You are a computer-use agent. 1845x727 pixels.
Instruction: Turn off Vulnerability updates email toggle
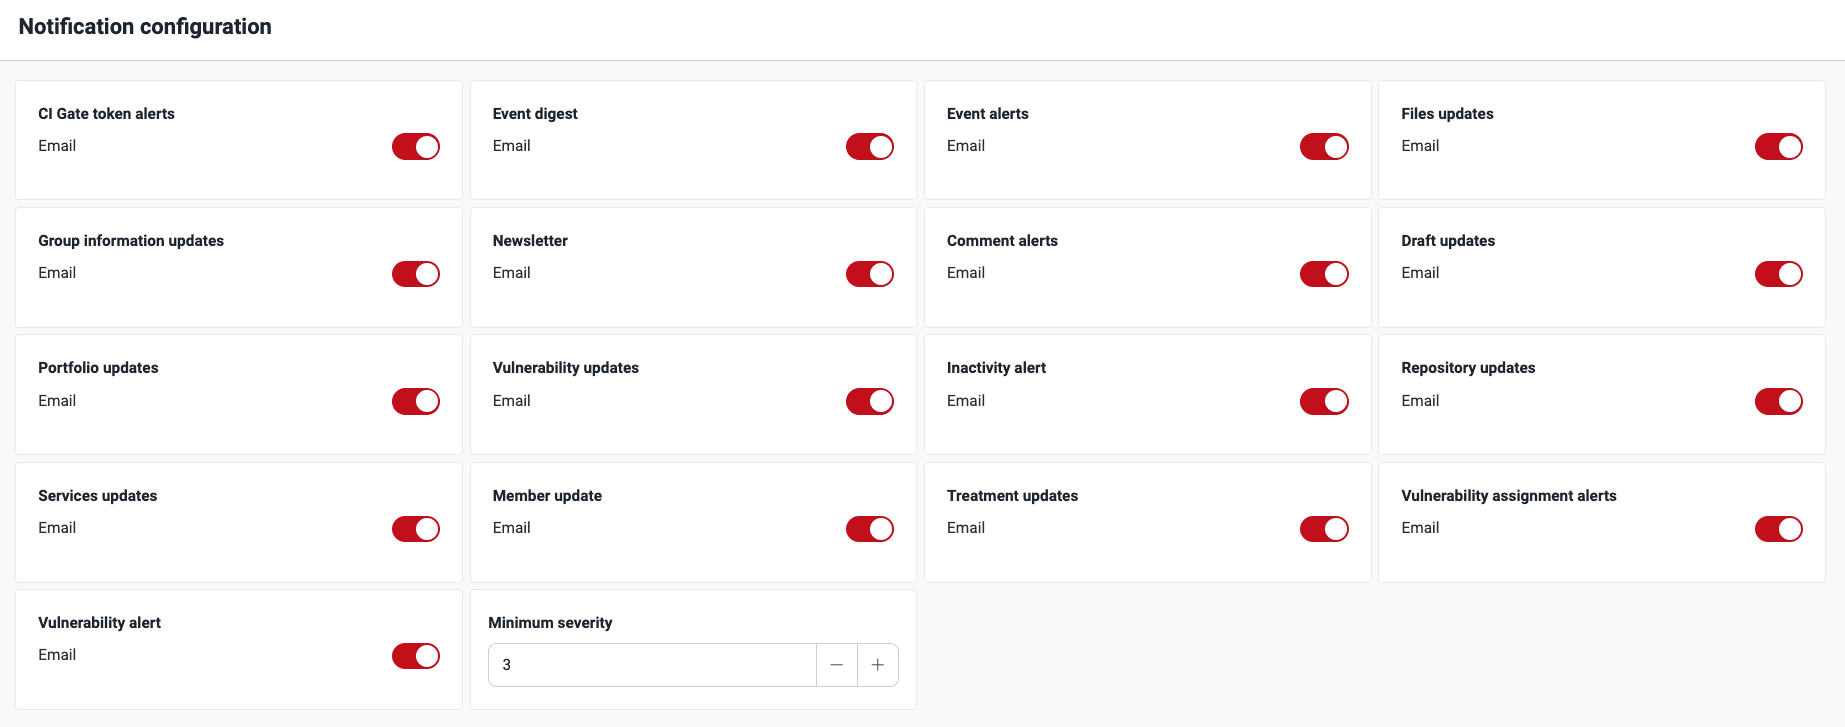(869, 401)
